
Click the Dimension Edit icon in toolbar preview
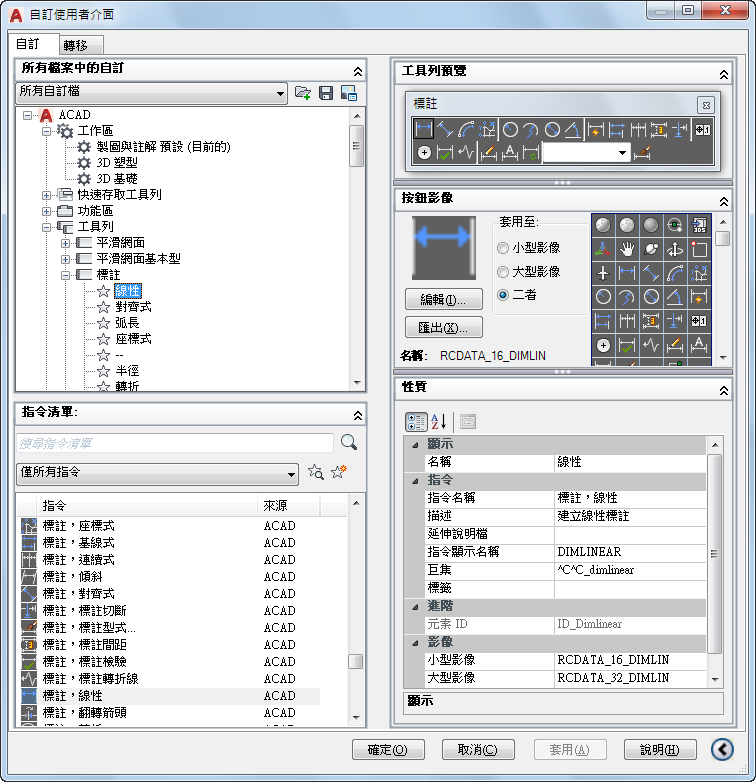pos(489,152)
